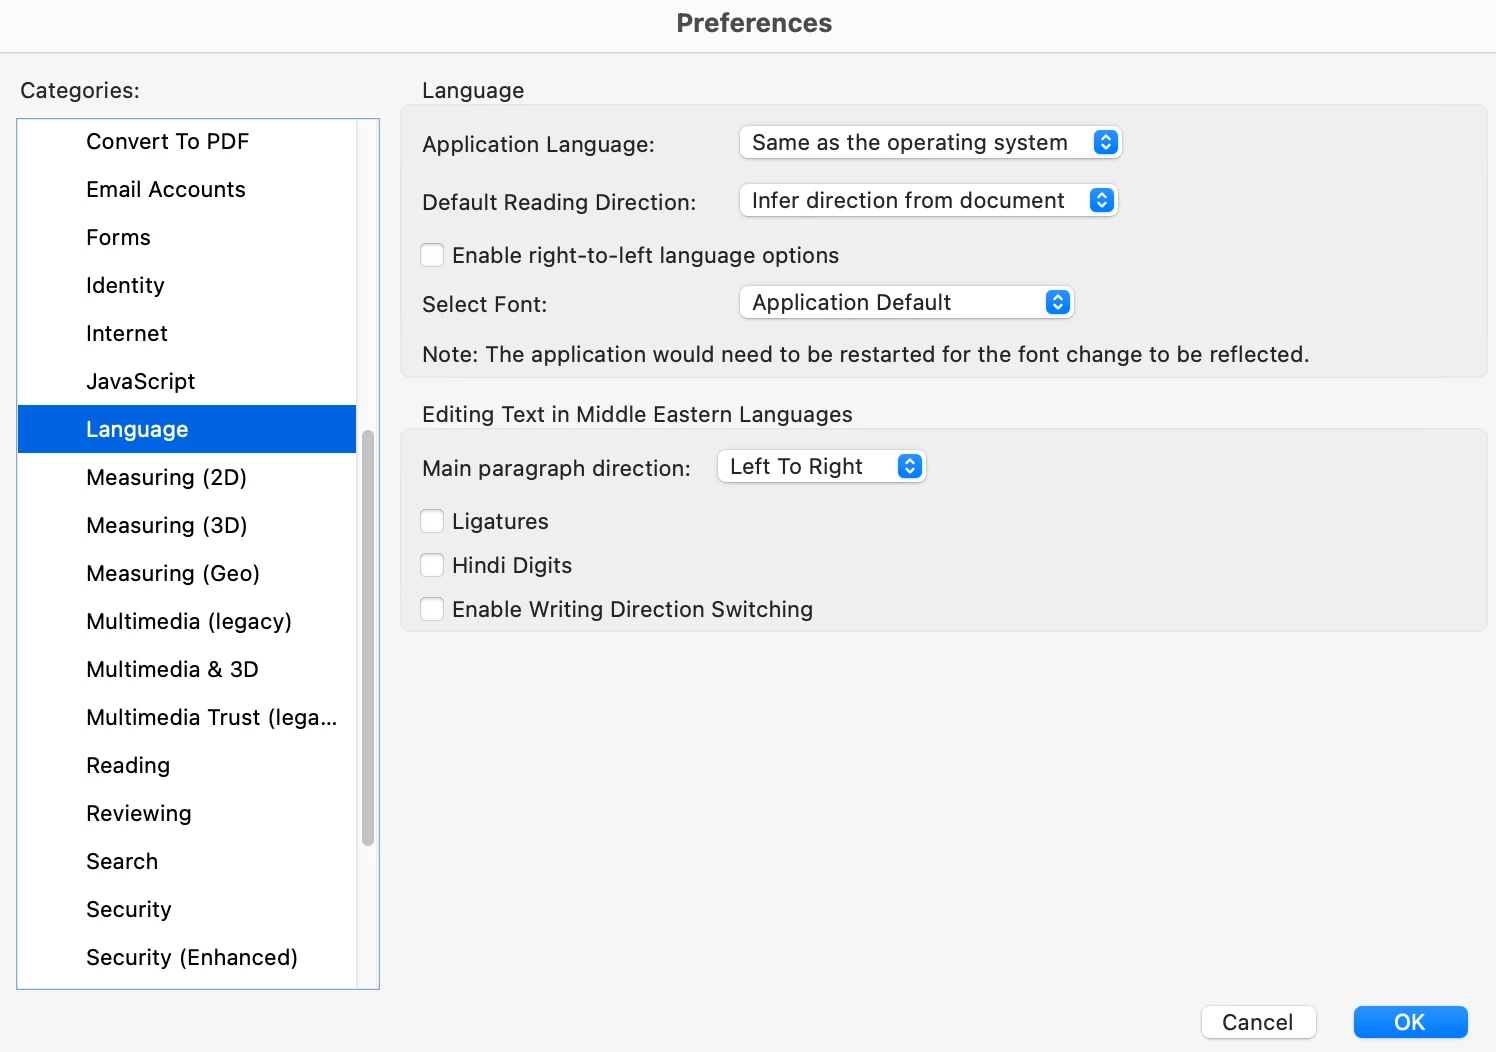The height and width of the screenshot is (1052, 1496).
Task: Open Measuring (2D) preferences
Action: tap(167, 478)
